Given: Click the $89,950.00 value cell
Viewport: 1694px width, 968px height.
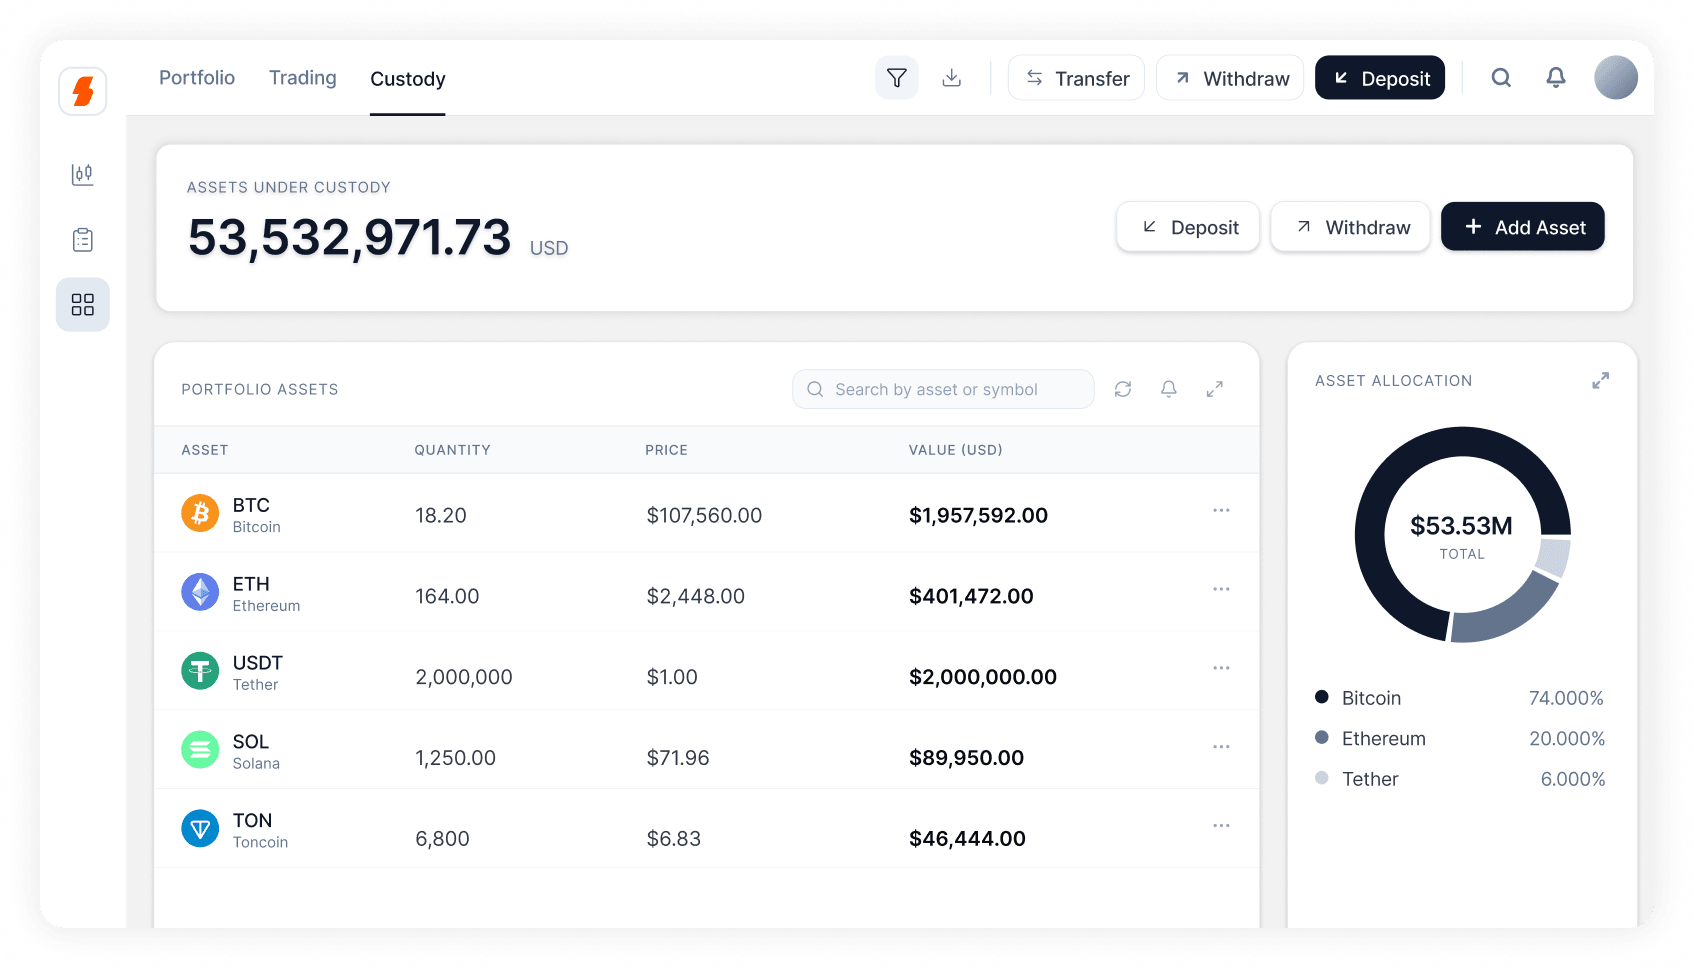Looking at the screenshot, I should pos(966,758).
